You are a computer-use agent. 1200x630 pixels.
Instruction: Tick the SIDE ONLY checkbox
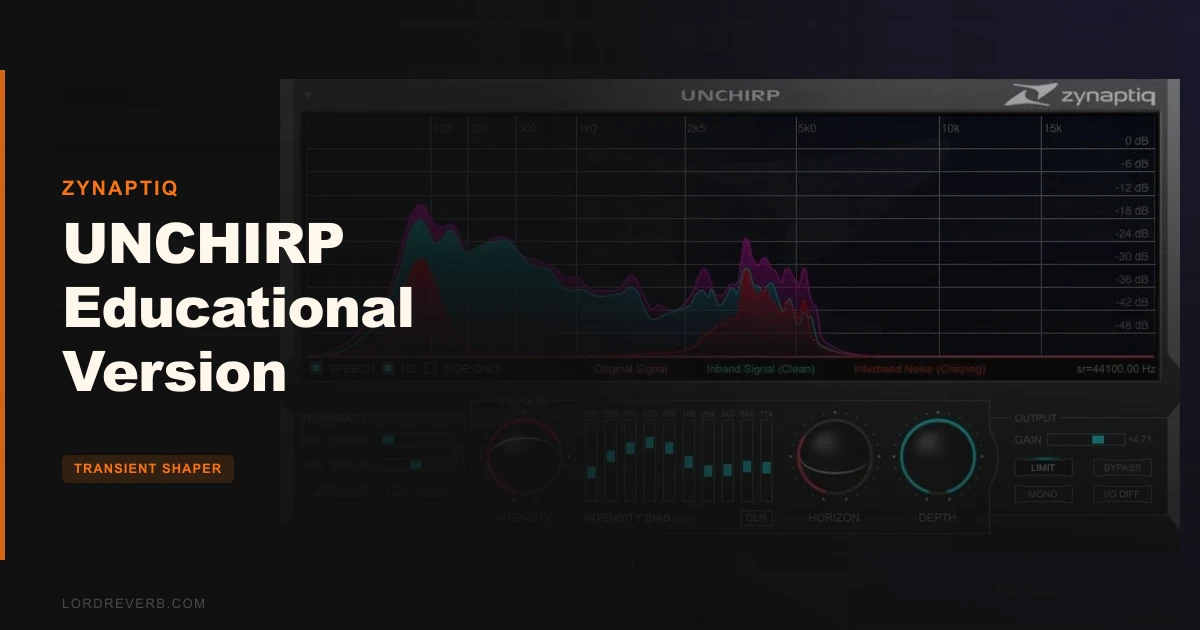tap(431, 369)
